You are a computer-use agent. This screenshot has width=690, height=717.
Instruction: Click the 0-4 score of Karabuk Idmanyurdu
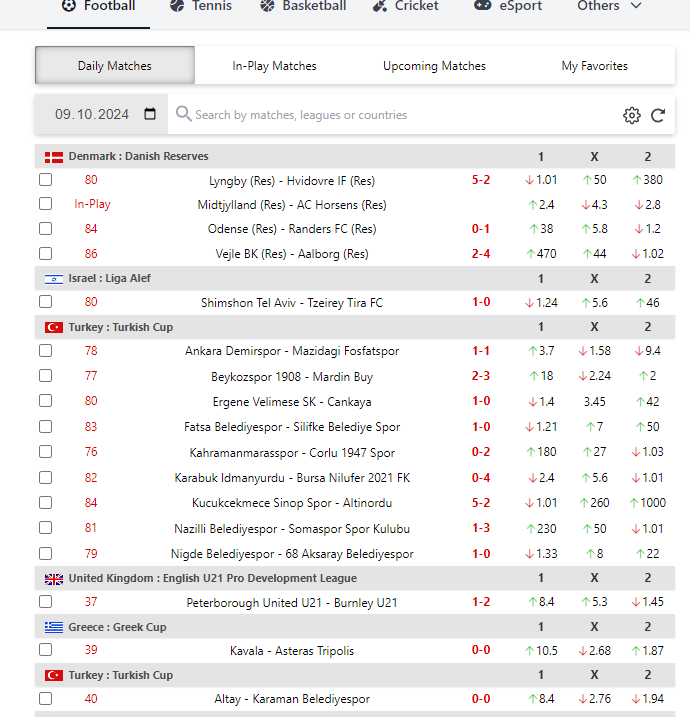coord(481,478)
